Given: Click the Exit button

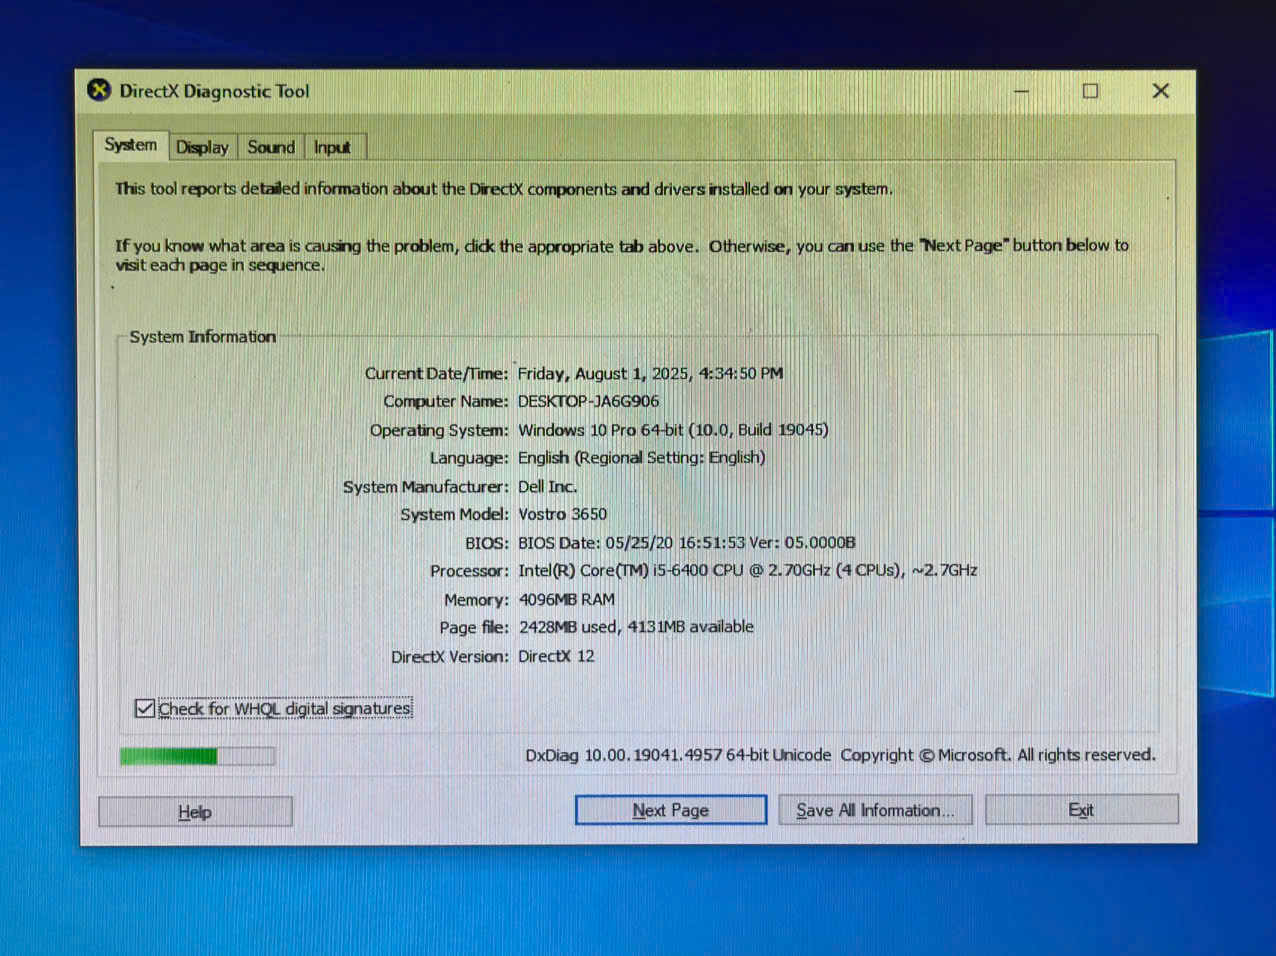Looking at the screenshot, I should click(x=1081, y=810).
